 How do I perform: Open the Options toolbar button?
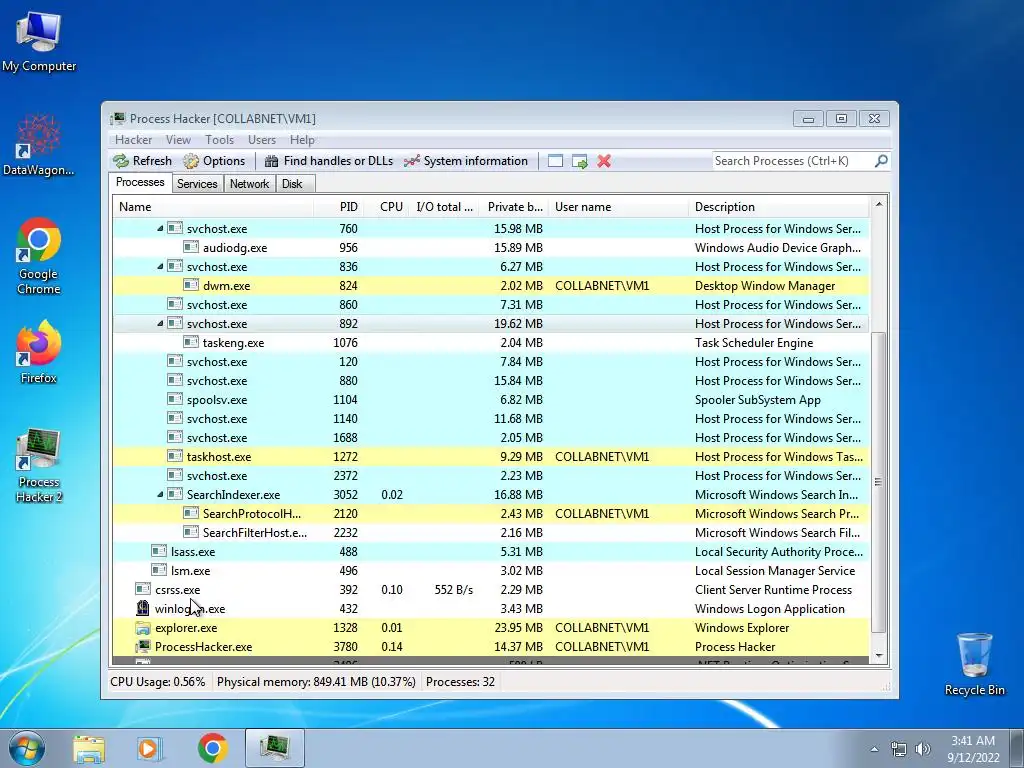click(214, 161)
